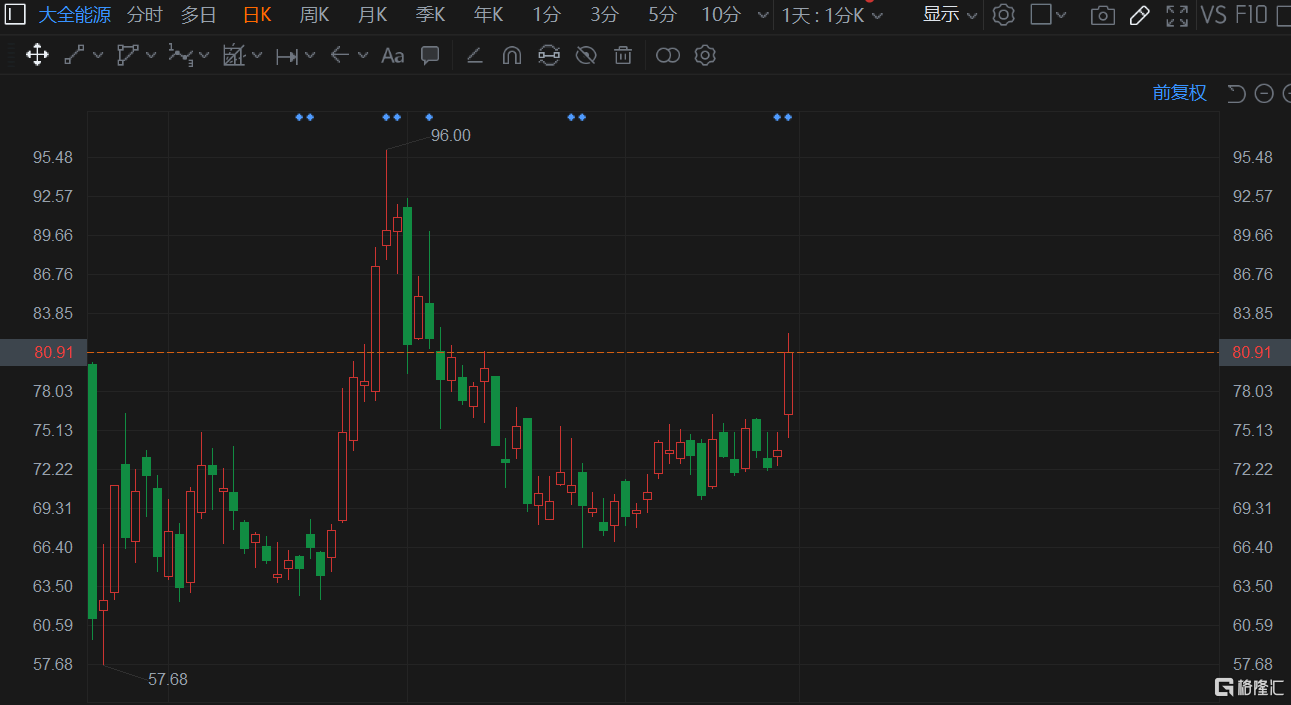Click the layout square window icon
The width and height of the screenshot is (1291, 705).
(x=1041, y=15)
